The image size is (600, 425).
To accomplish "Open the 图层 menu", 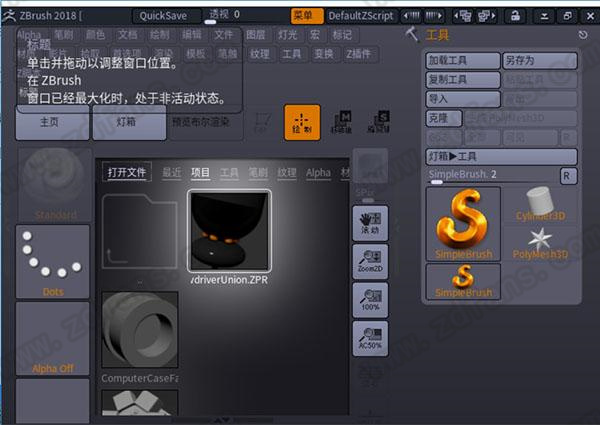I will tap(256, 35).
